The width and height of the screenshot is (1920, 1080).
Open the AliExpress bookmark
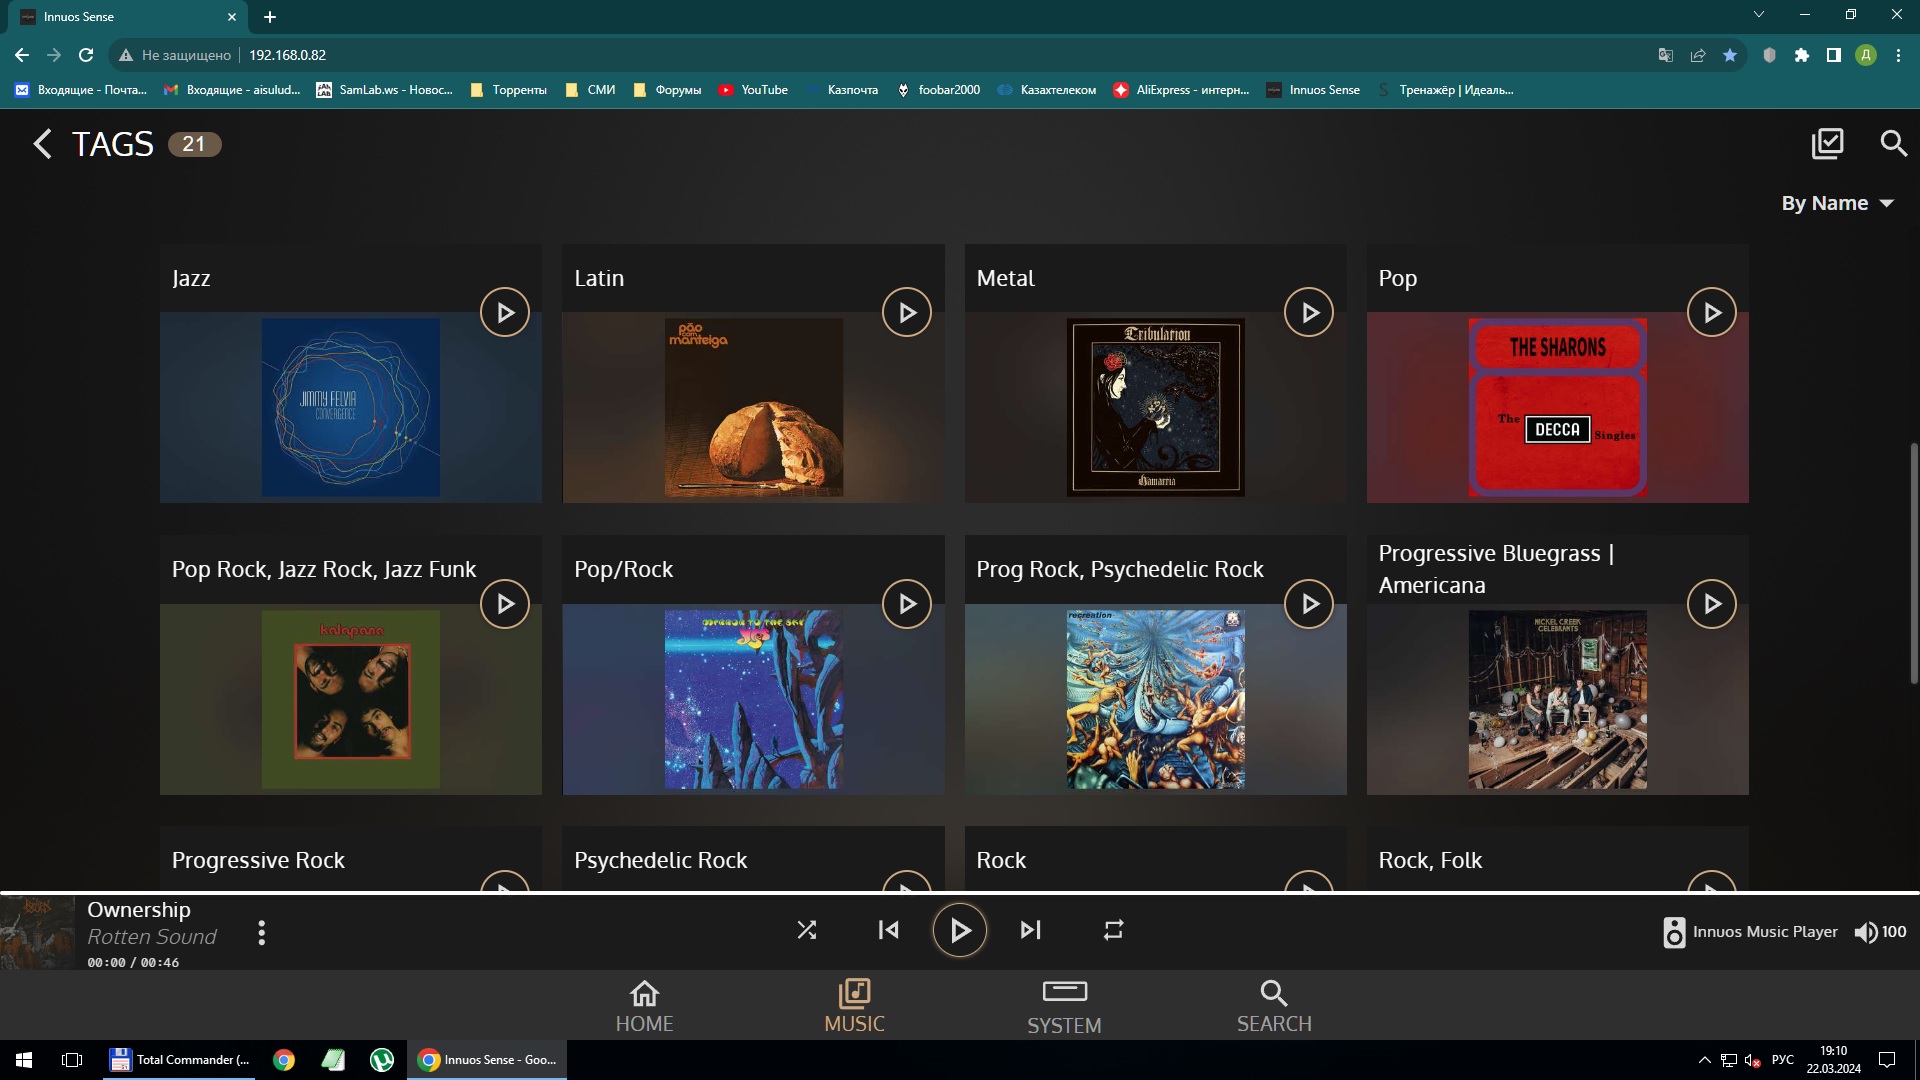tap(1181, 90)
